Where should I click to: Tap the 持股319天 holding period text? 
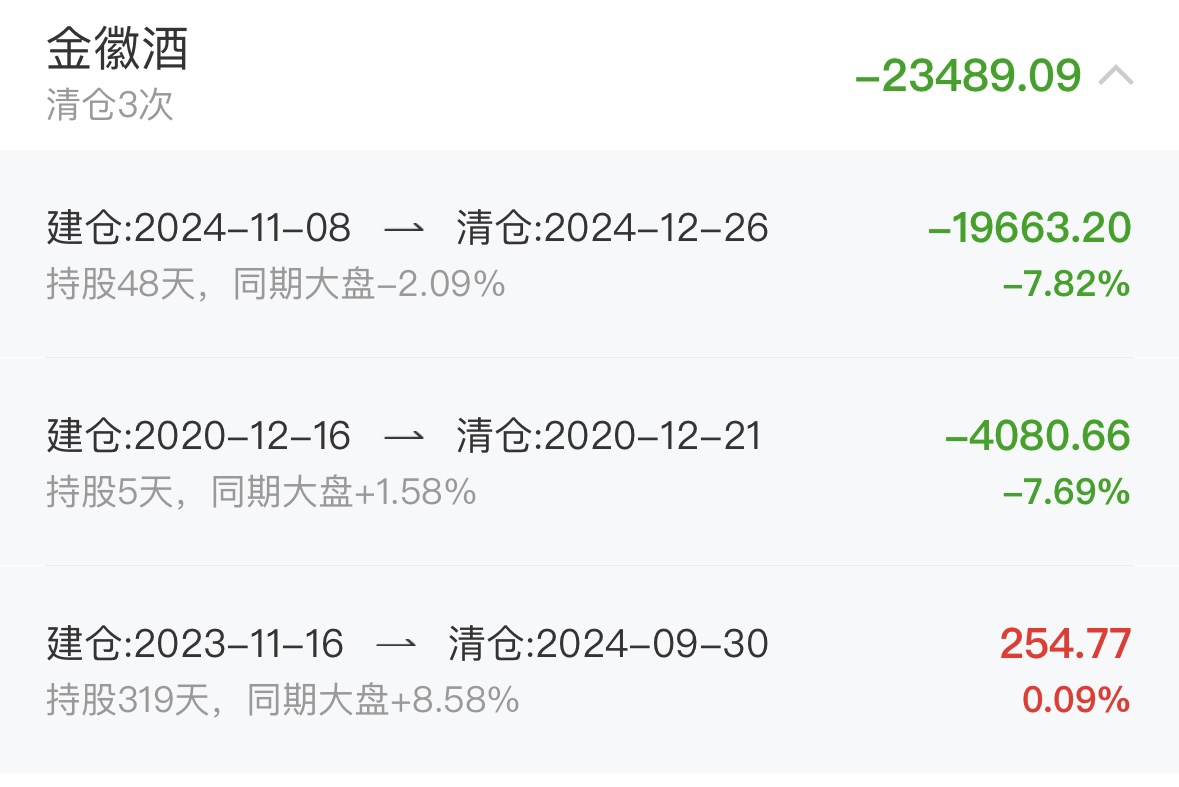pos(128,701)
